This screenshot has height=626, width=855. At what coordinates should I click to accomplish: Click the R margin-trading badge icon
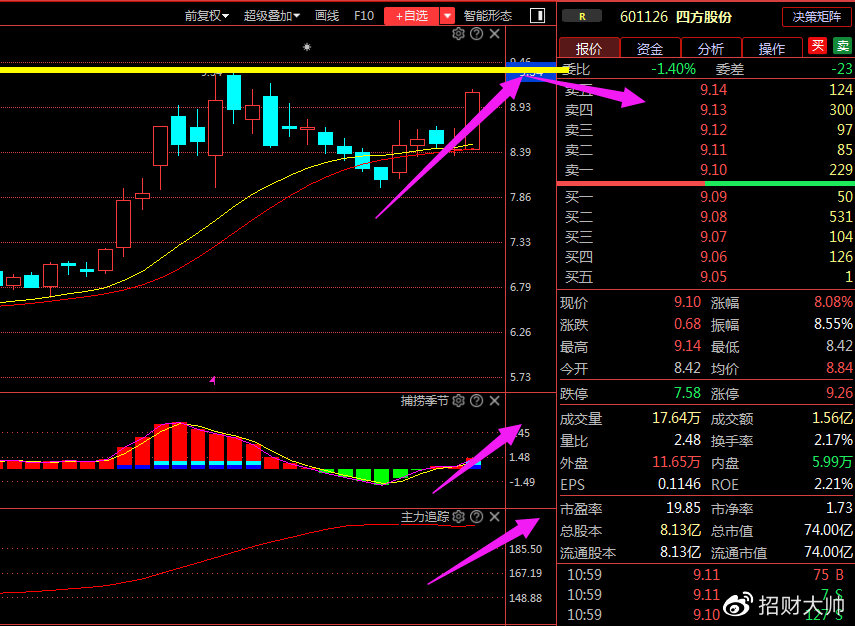coord(582,16)
